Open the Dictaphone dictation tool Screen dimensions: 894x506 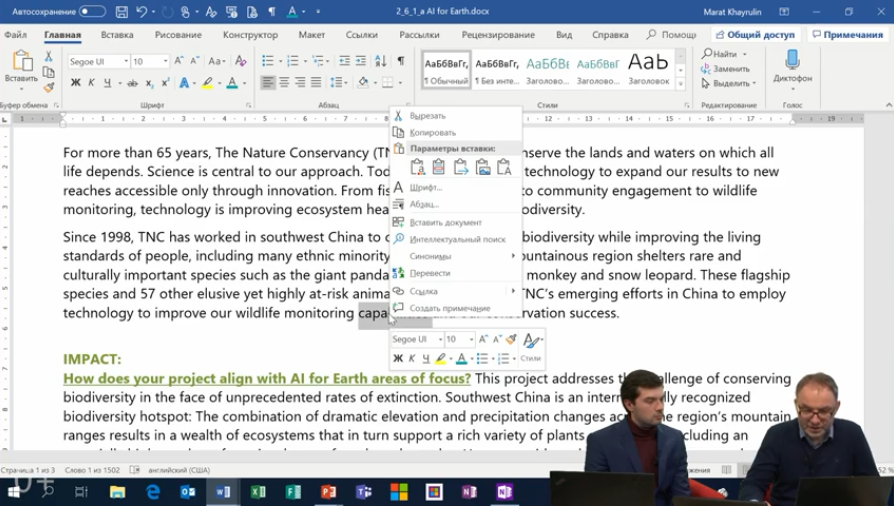[793, 70]
